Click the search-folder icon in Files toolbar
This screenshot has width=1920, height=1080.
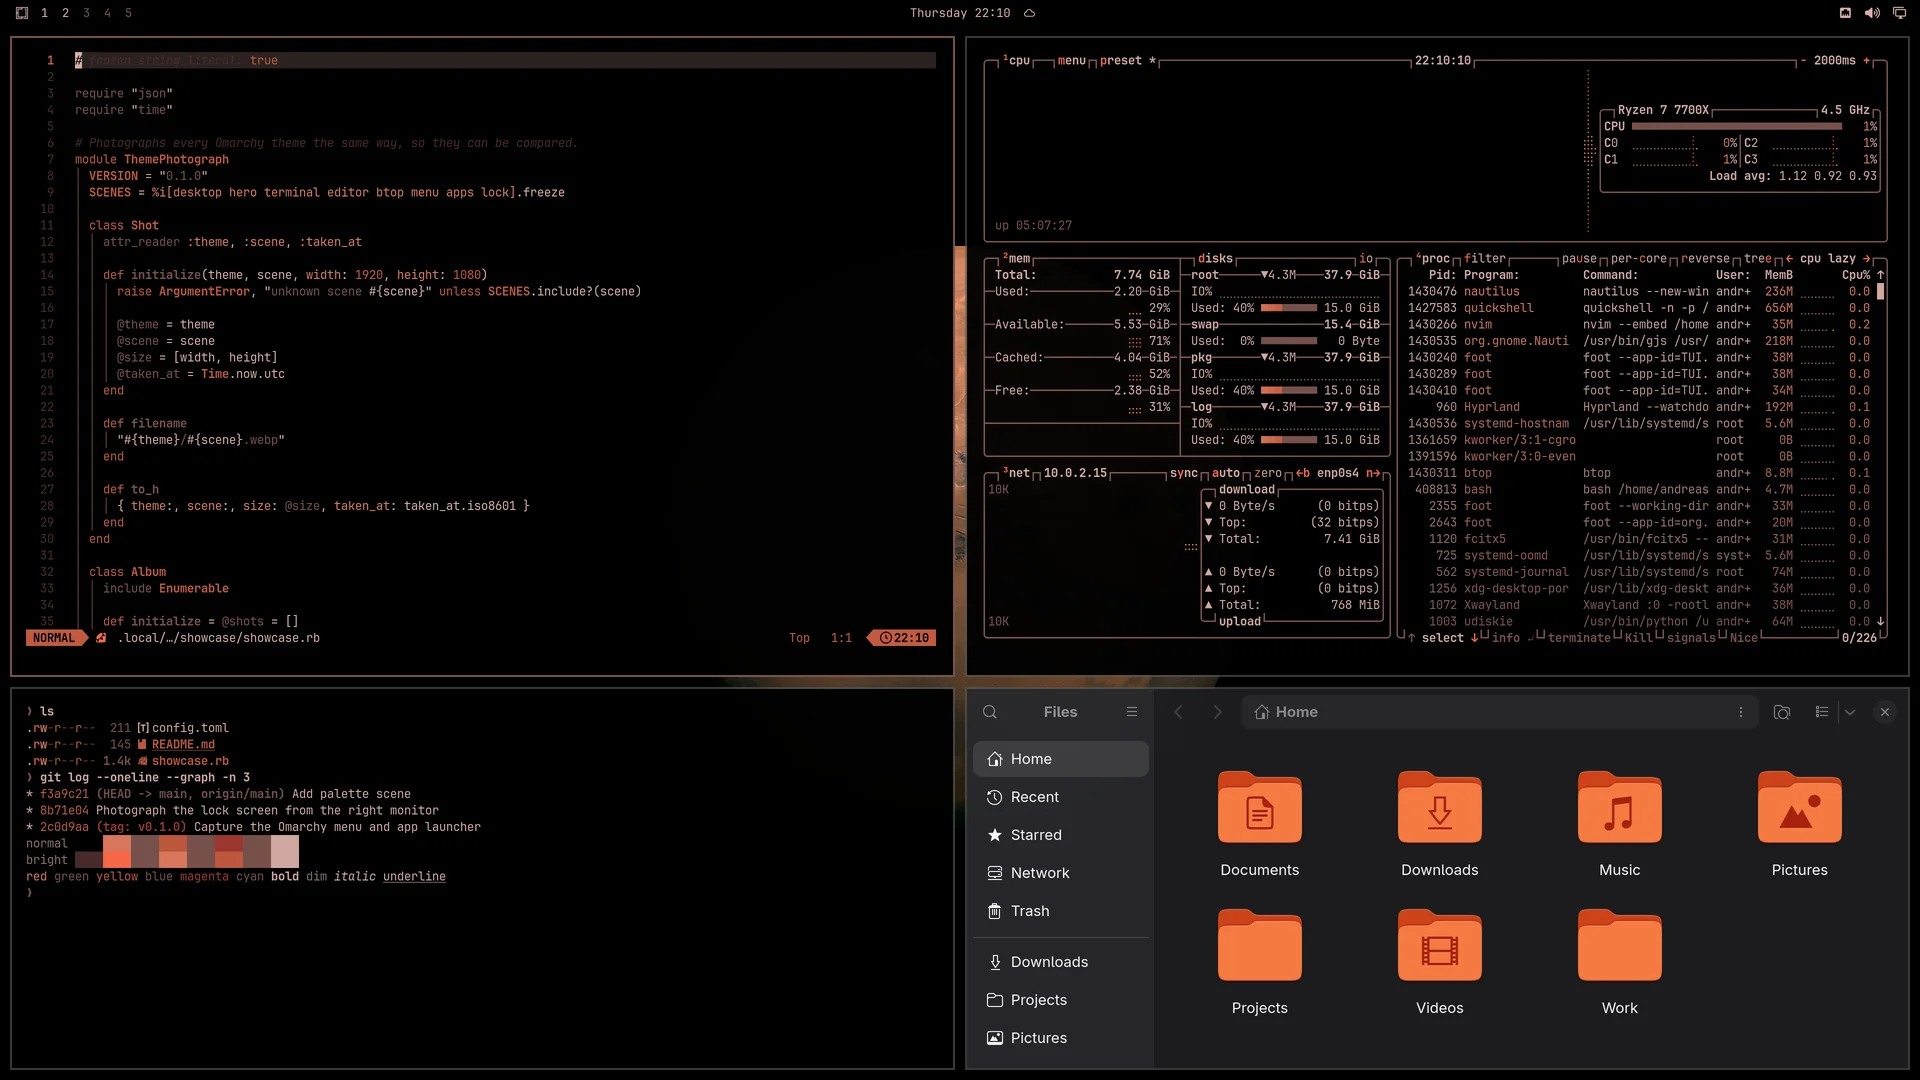[1781, 712]
